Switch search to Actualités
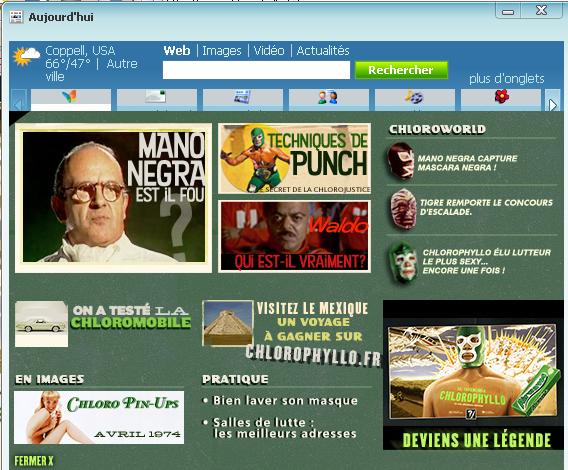Image resolution: width=568 pixels, height=470 pixels. 323,50
